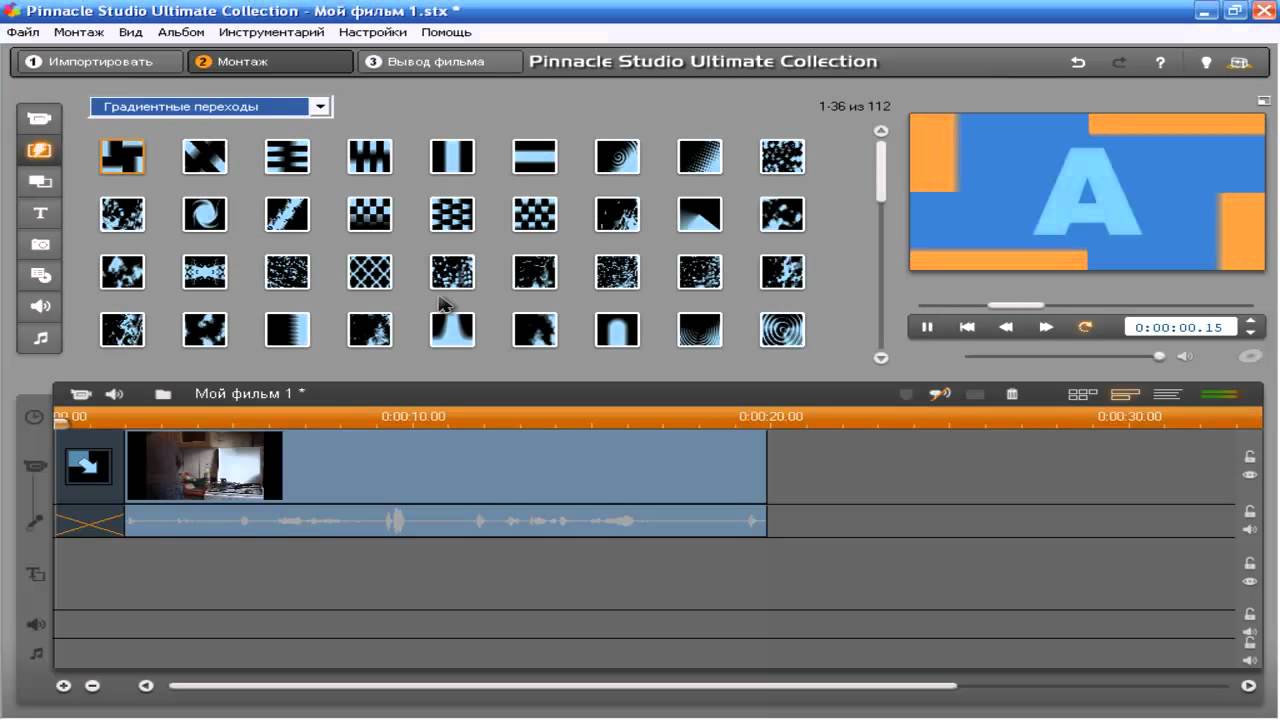Open help via the question mark icon
The height and width of the screenshot is (720, 1280).
[1160, 62]
